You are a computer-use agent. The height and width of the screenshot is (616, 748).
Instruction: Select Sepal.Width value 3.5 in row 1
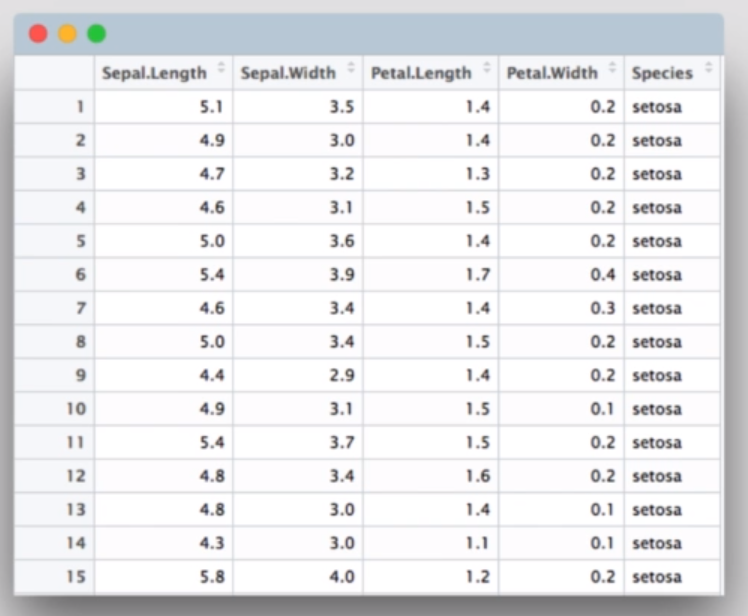click(298, 106)
